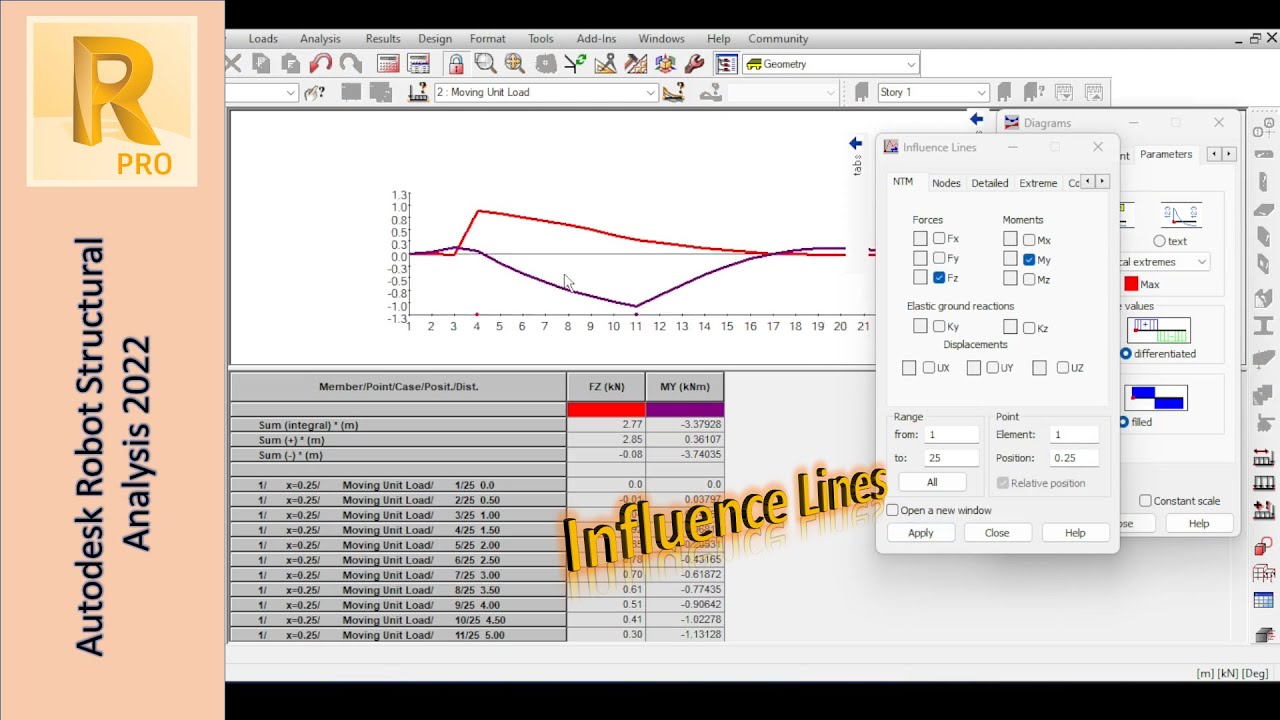Uncheck the Fz force checkbox
Image resolution: width=1280 pixels, height=720 pixels.
pyautogui.click(x=939, y=278)
